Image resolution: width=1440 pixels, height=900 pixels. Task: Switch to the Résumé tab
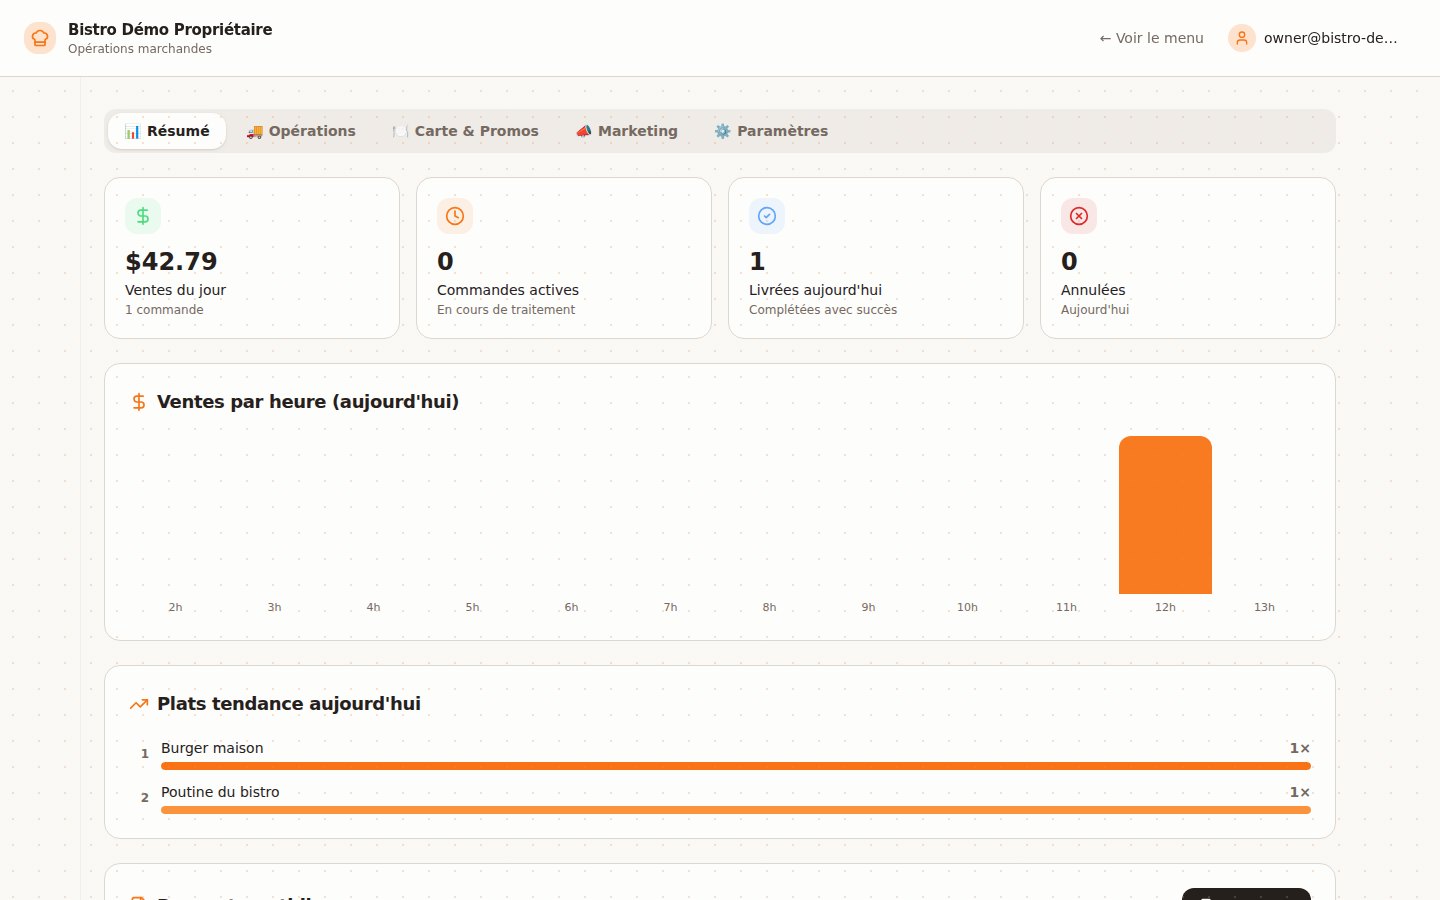point(167,131)
